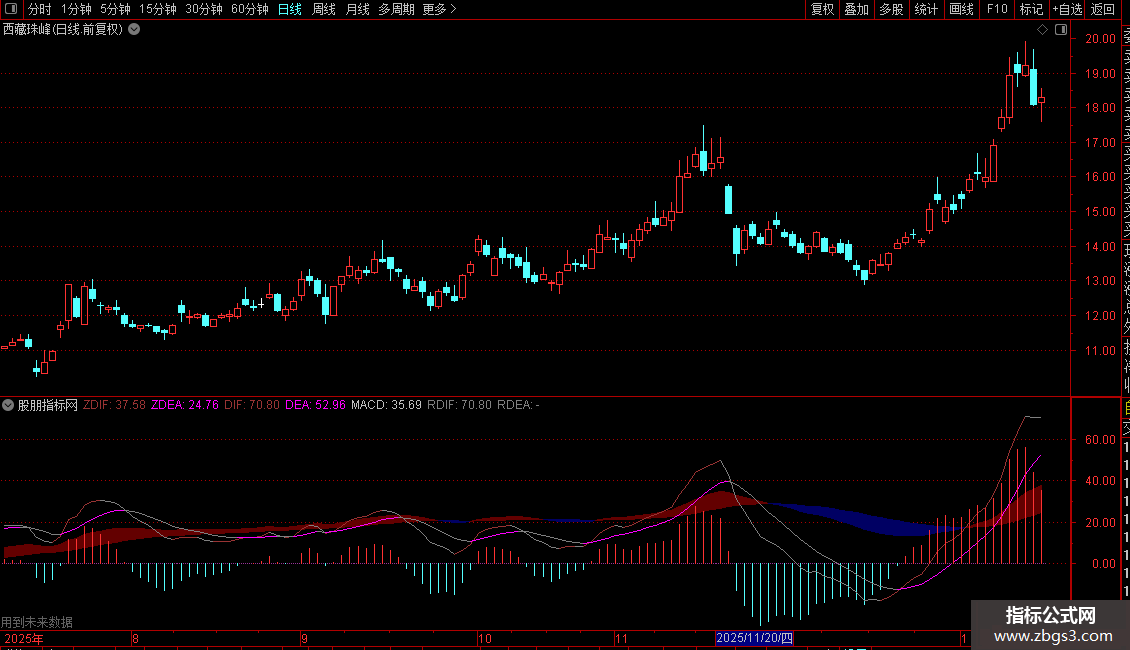
Task: Click the 2025/11/20 date marker on timeline
Action: (x=755, y=638)
